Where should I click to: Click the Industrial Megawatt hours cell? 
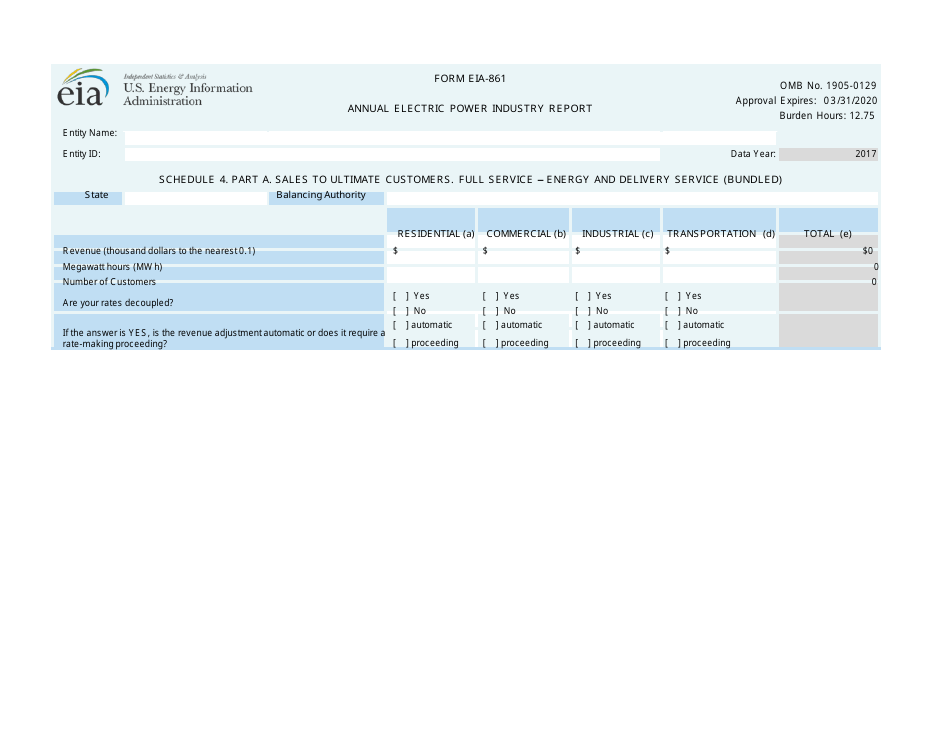[x=615, y=268]
